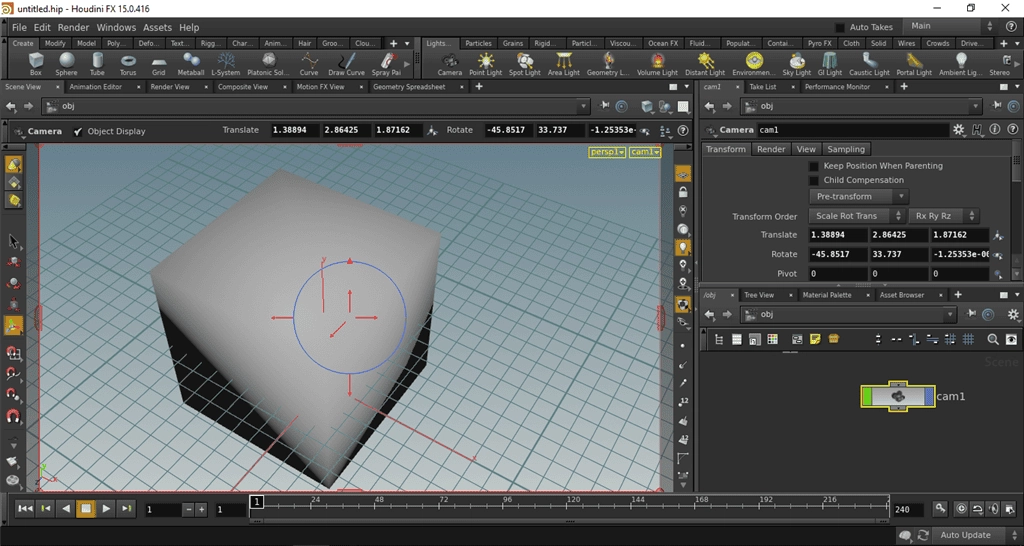
Task: Click the Translate X field in parameters
Action: [838, 235]
